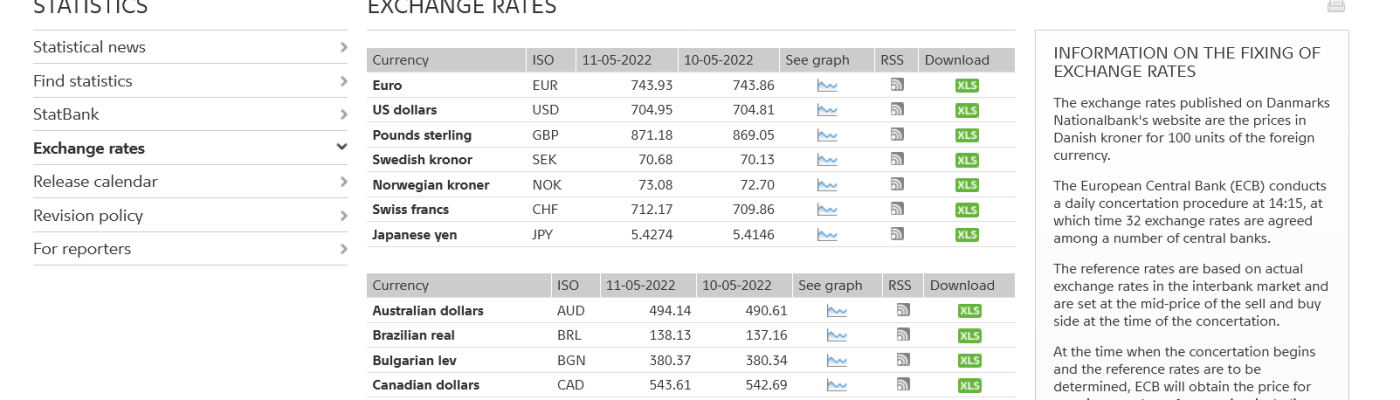The height and width of the screenshot is (400, 1400).
Task: Open the Revision policy page
Action: point(88,215)
